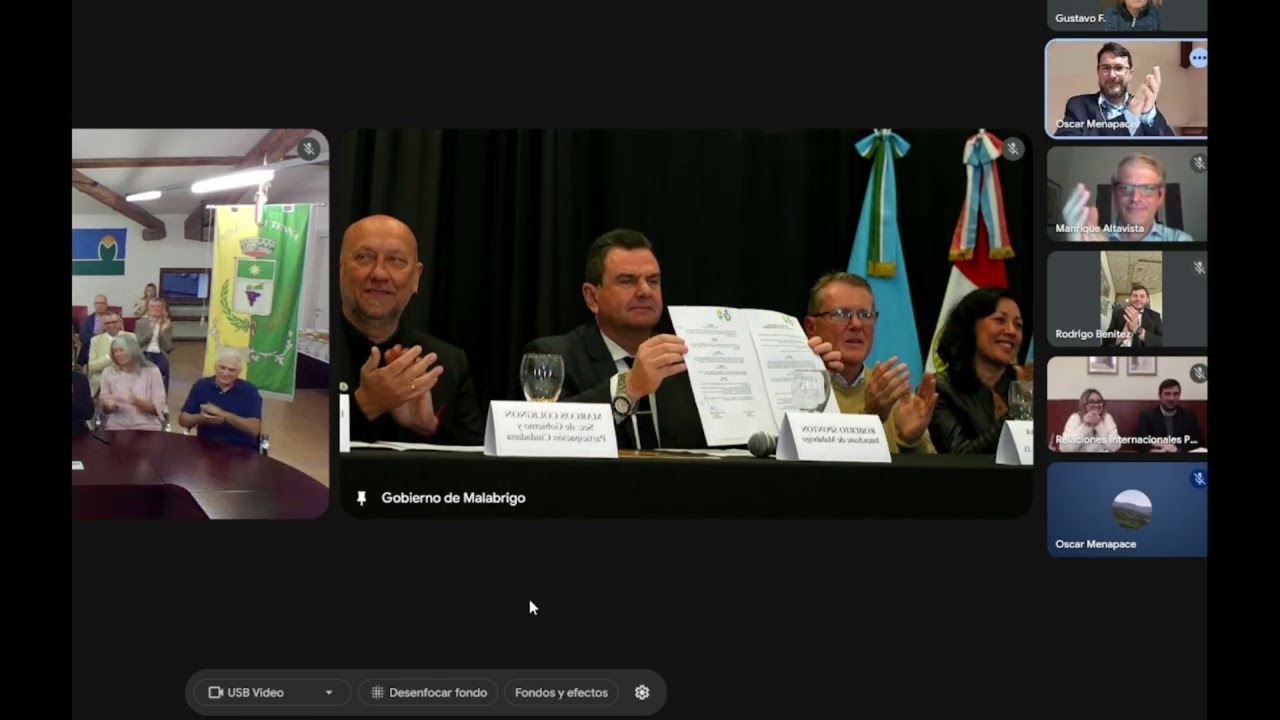The height and width of the screenshot is (720, 1280).
Task: Click the muted mic icon on left meeting-room tile
Action: 308,149
